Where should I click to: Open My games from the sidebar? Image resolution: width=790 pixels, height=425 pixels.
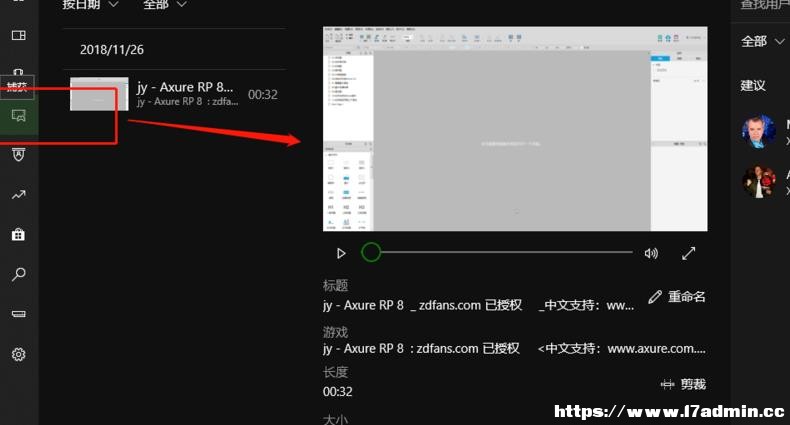[x=19, y=35]
